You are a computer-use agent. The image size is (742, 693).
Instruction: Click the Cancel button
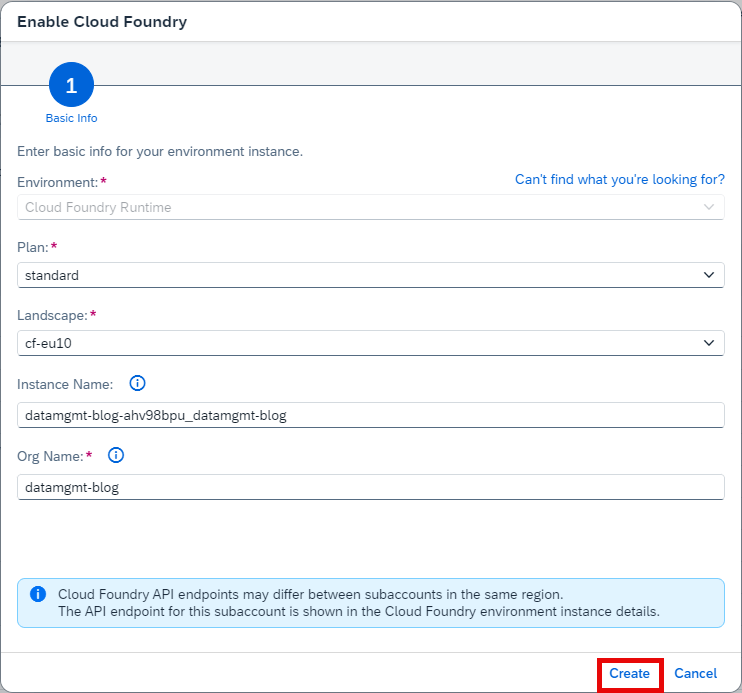(x=695, y=673)
